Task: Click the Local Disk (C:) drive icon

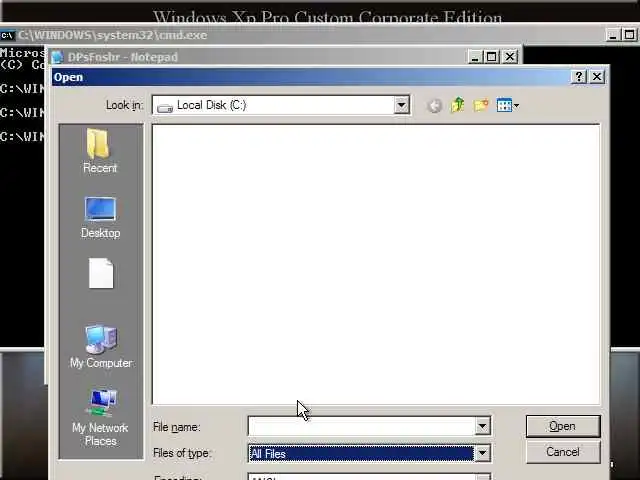Action: (x=165, y=107)
